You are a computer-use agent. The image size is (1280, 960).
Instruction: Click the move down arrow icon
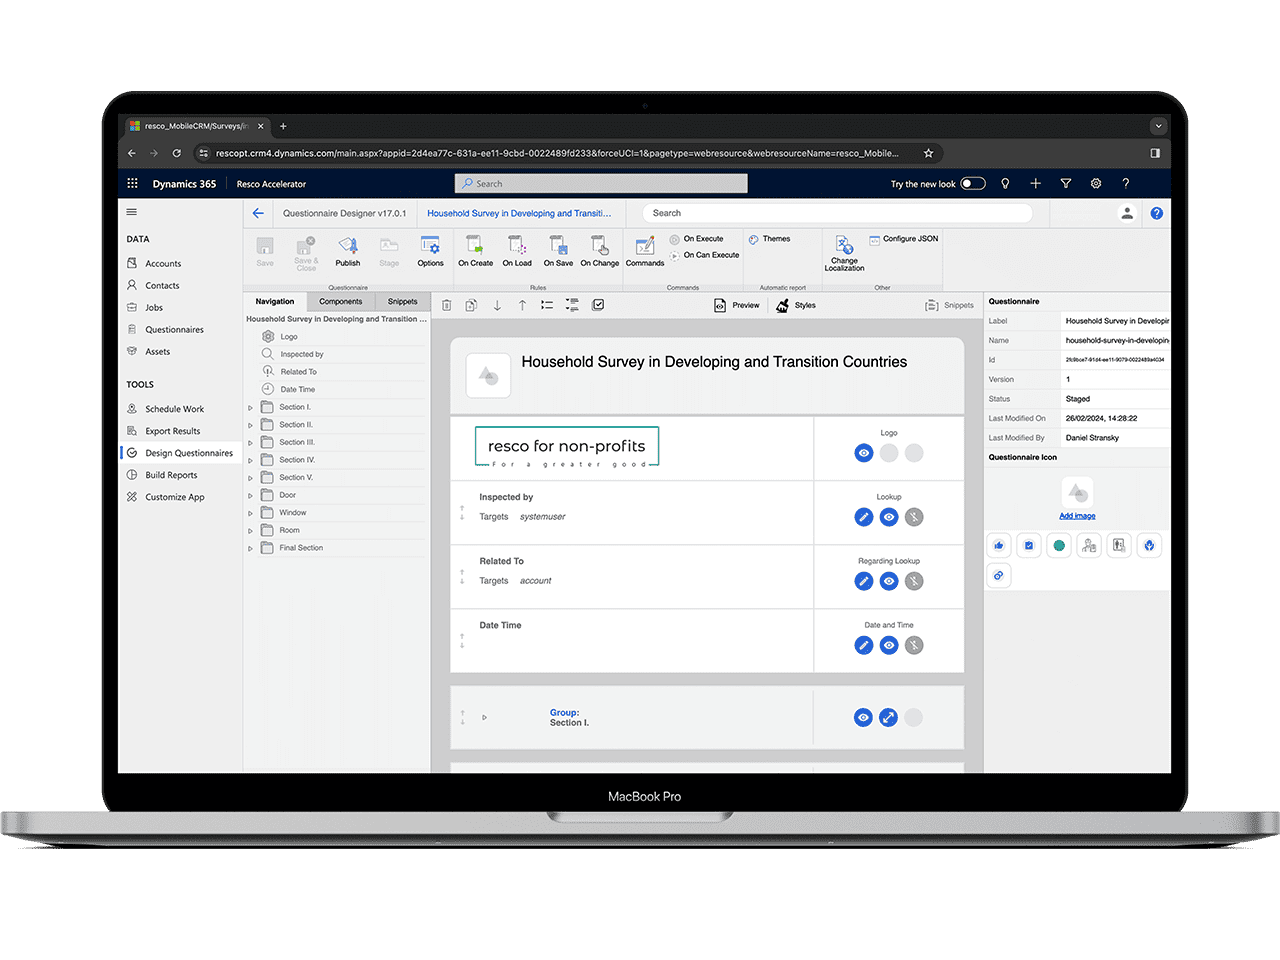tap(497, 305)
